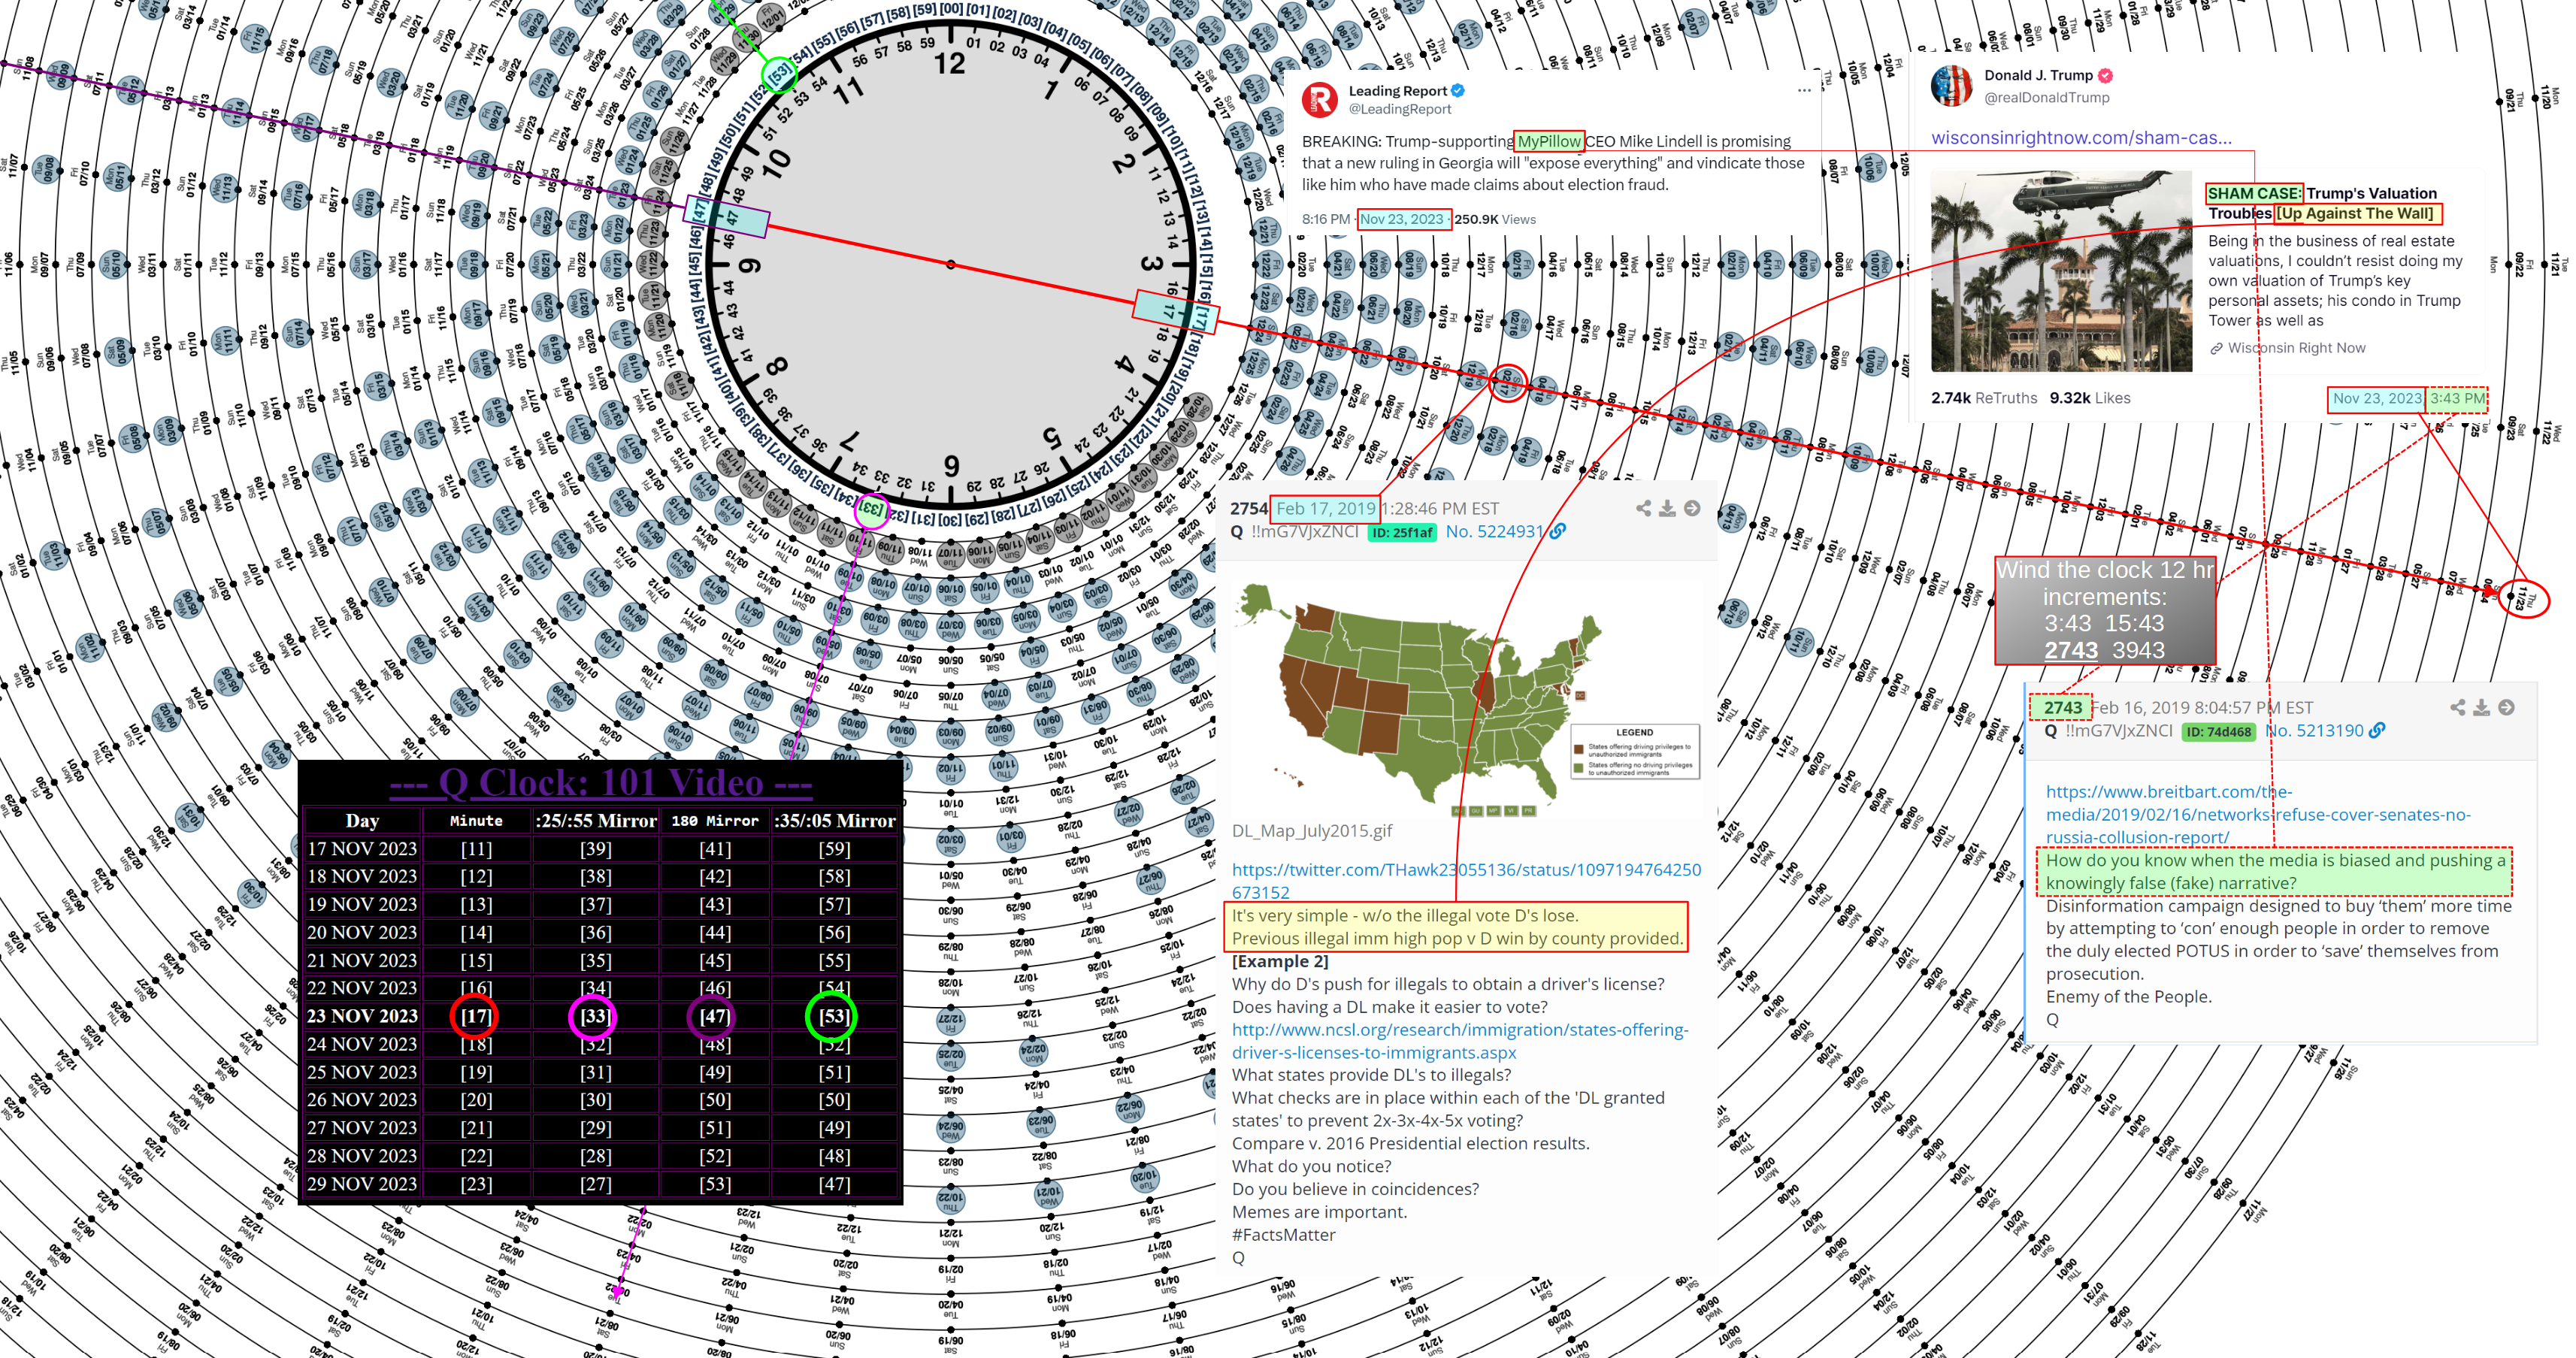
Task: Click the large 12 on the clock face
Action: (x=949, y=64)
